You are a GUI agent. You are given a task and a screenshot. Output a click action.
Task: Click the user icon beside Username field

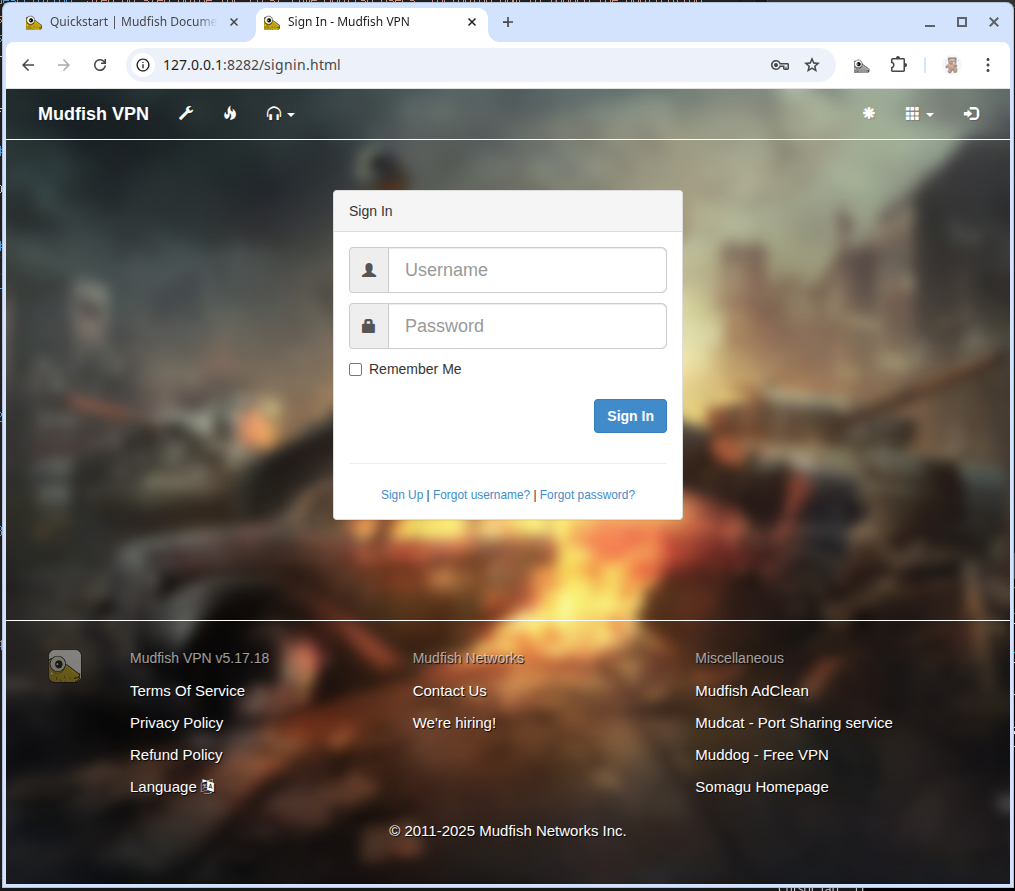tap(369, 270)
